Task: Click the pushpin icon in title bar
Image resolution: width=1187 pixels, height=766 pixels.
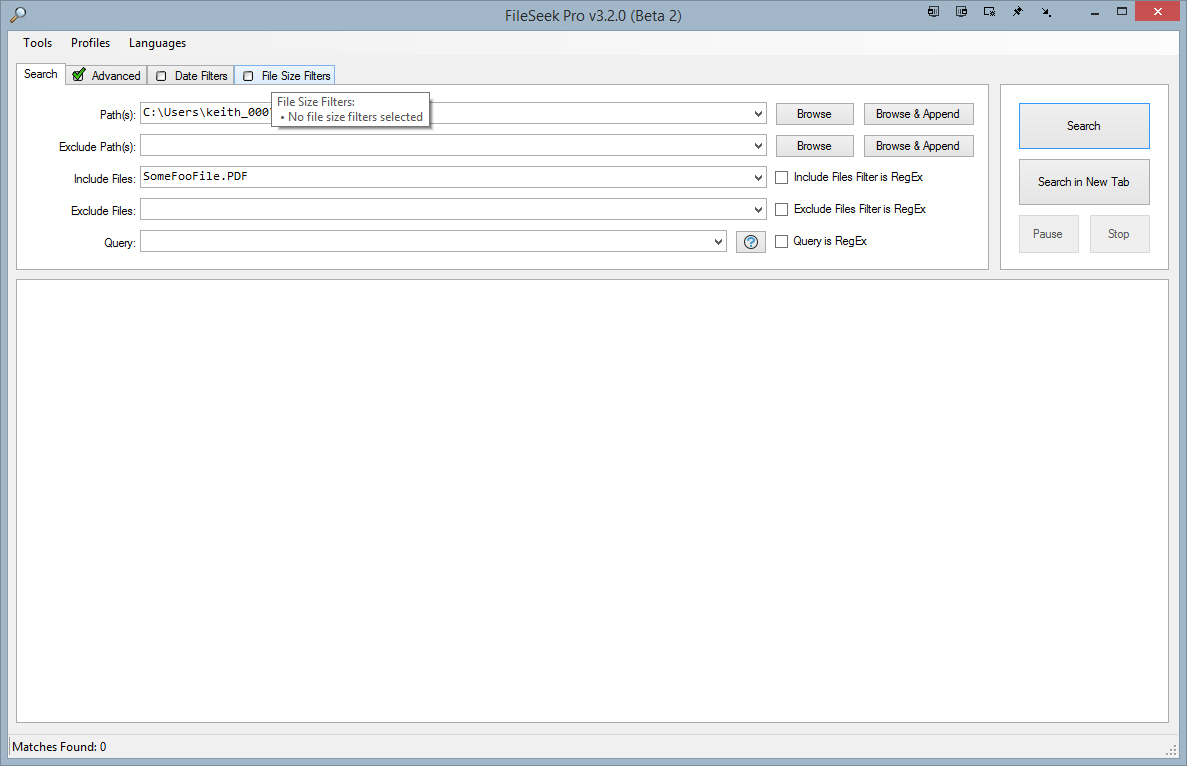Action: pos(1017,12)
